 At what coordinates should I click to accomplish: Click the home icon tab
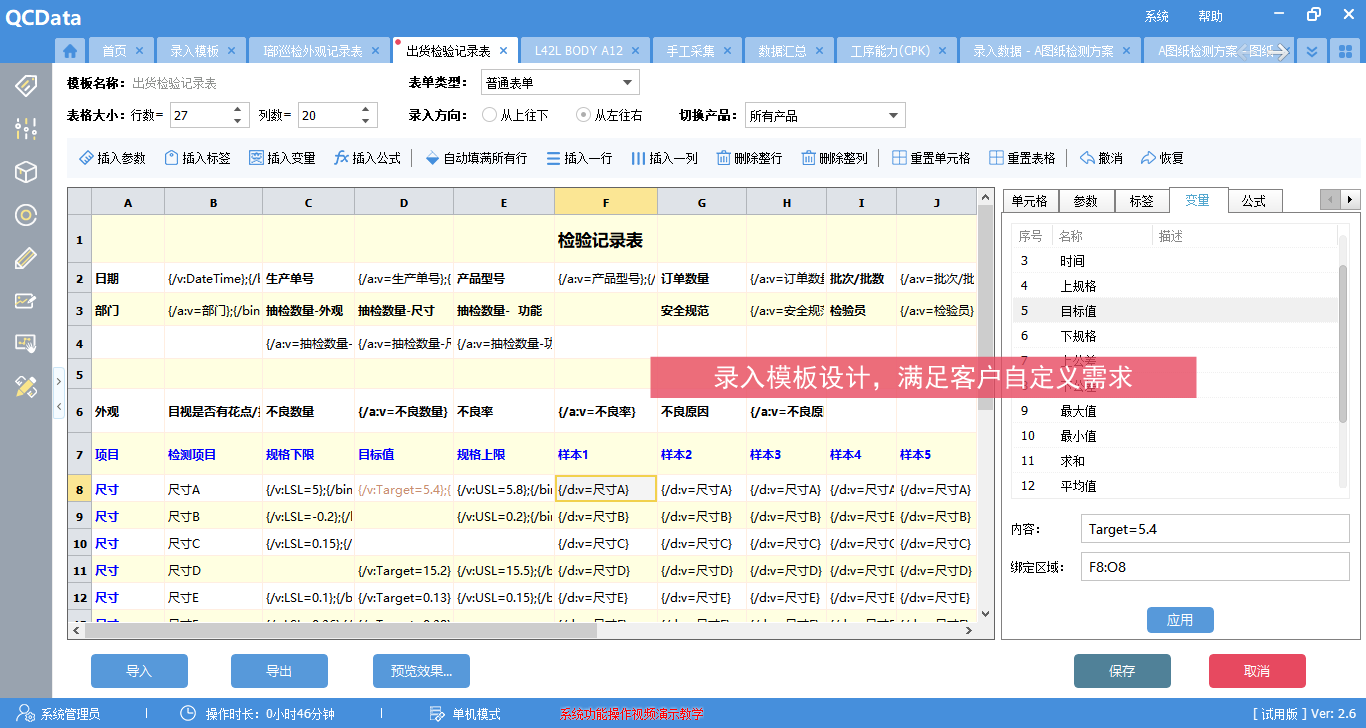69,51
